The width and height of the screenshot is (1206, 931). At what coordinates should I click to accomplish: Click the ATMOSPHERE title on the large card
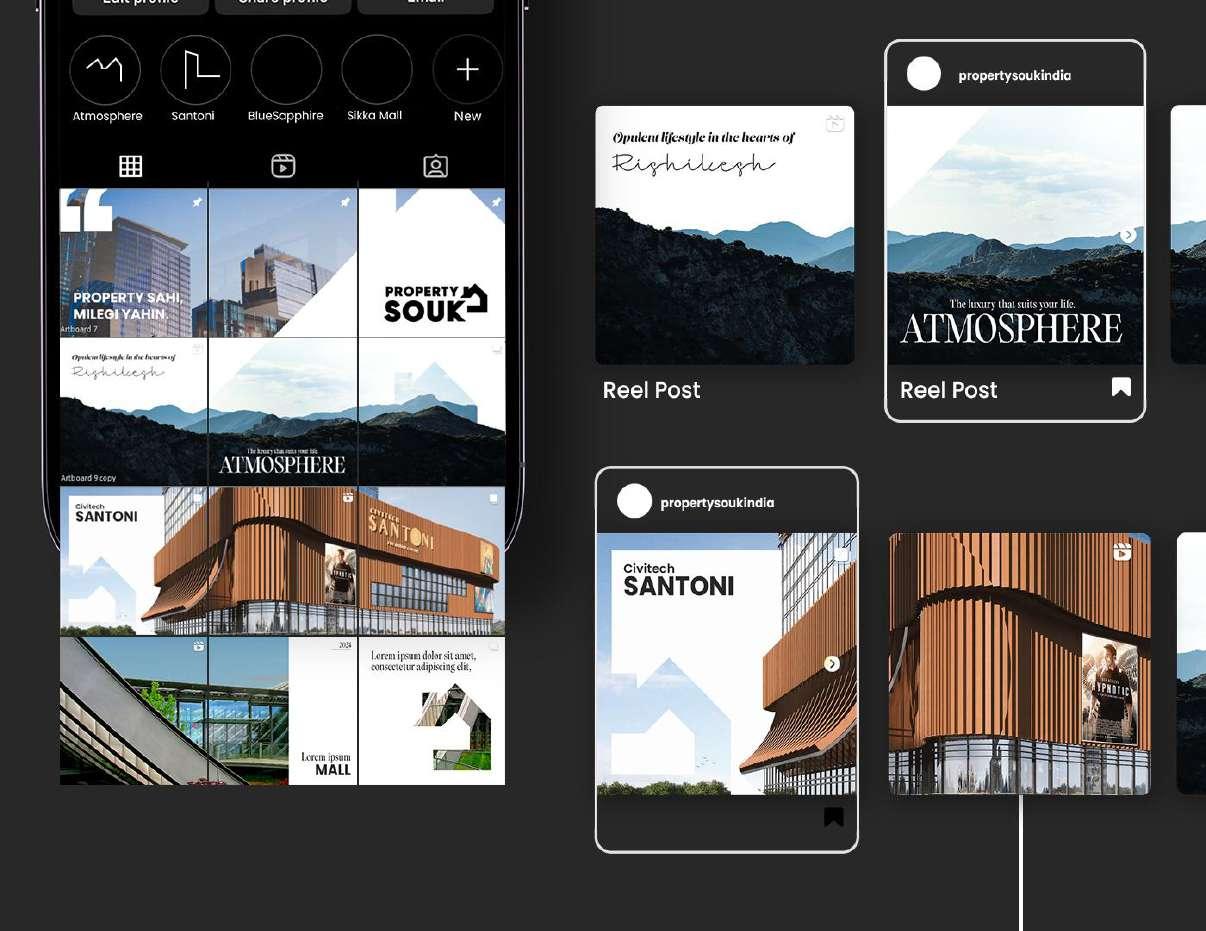pyautogui.click(x=1011, y=328)
